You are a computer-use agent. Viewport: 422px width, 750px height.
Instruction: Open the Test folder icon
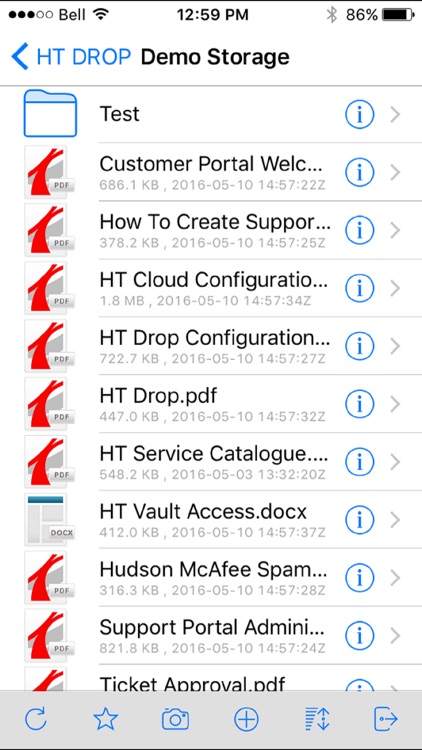tap(50, 114)
